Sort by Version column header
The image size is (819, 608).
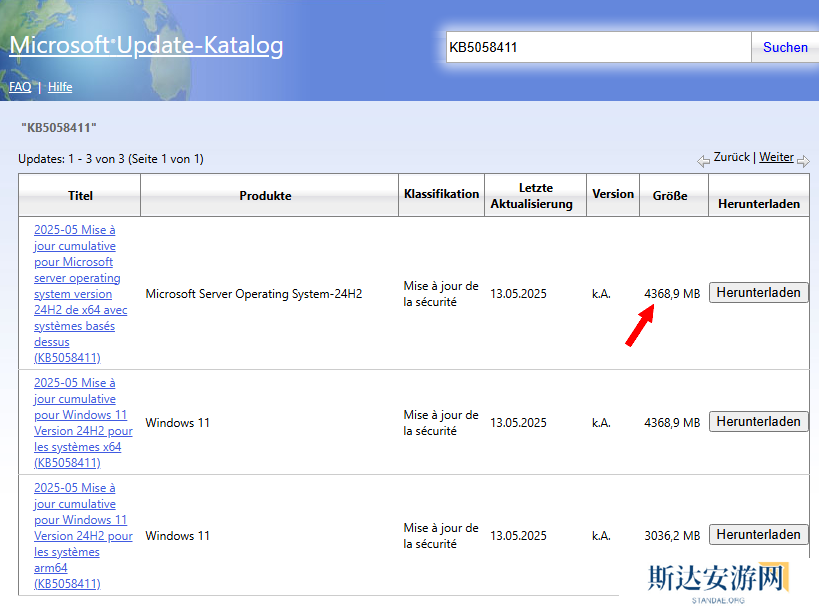[613, 194]
